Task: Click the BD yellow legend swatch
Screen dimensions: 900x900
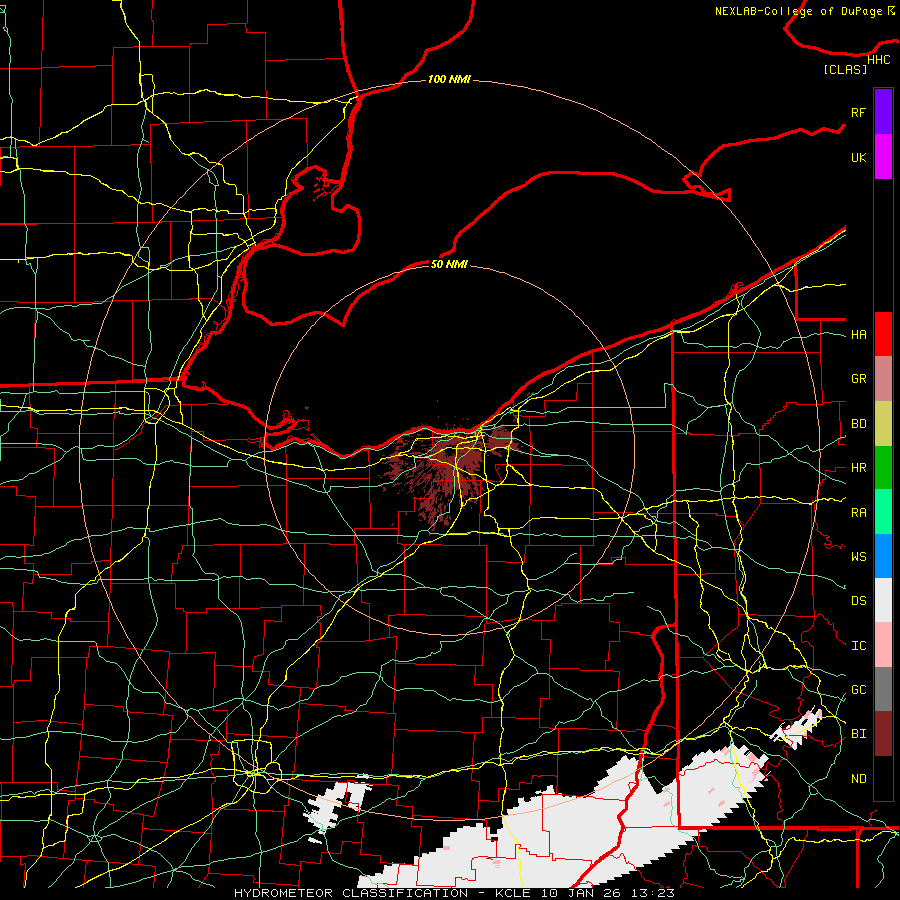Action: (883, 424)
